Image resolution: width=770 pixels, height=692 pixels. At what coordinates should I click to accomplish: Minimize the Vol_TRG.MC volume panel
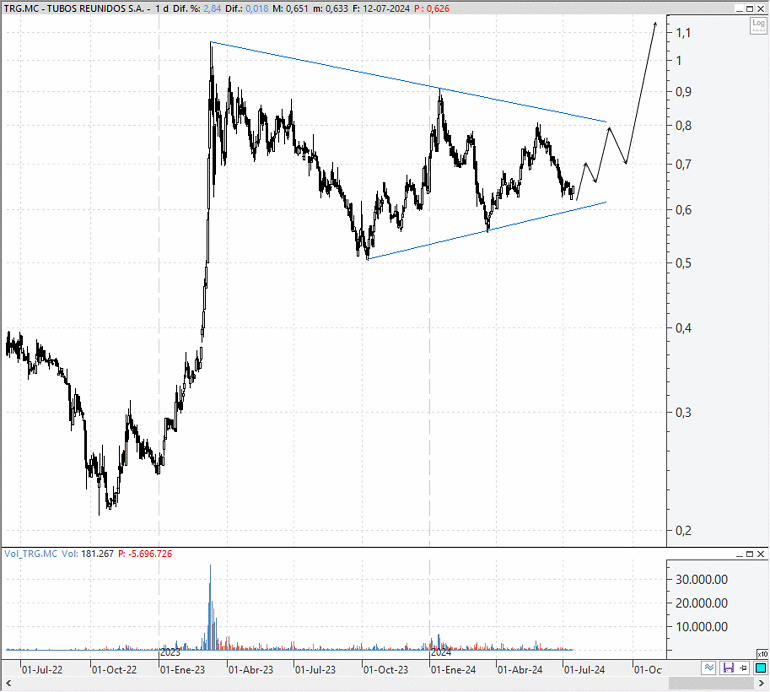click(x=740, y=554)
